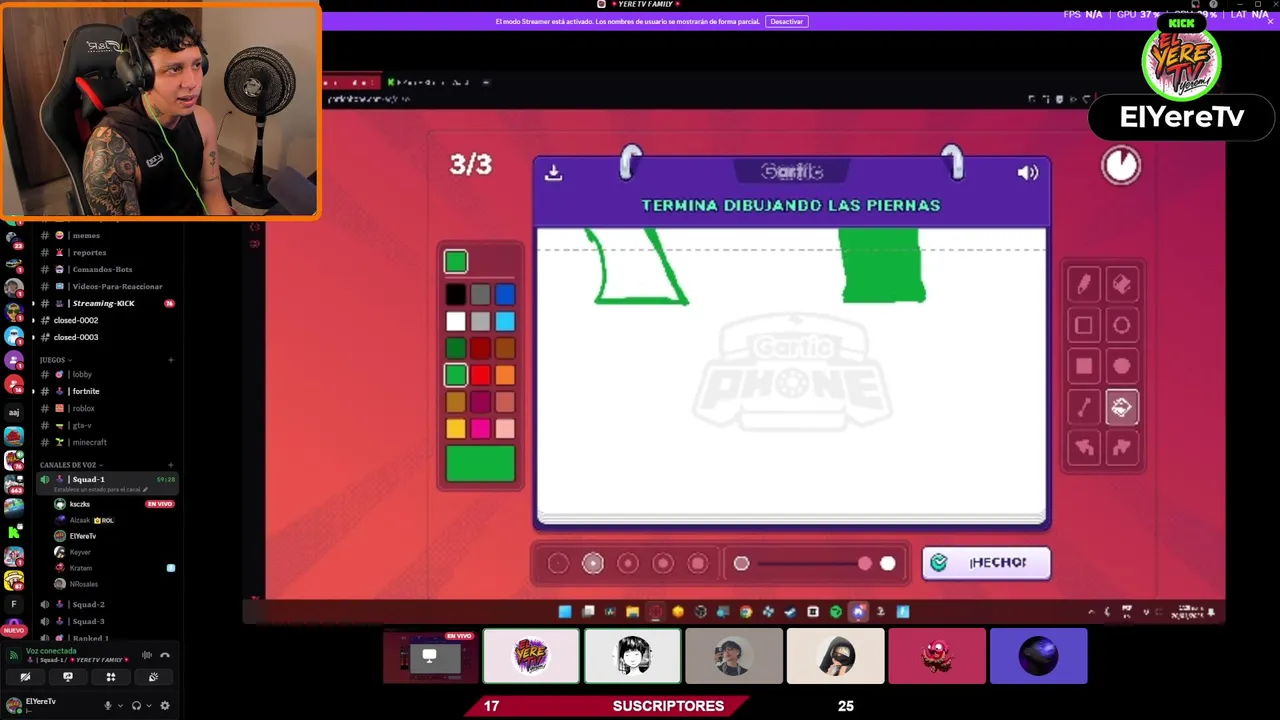Adjust the opacity slider track
Image resolution: width=1280 pixels, height=720 pixels.
click(x=814, y=564)
